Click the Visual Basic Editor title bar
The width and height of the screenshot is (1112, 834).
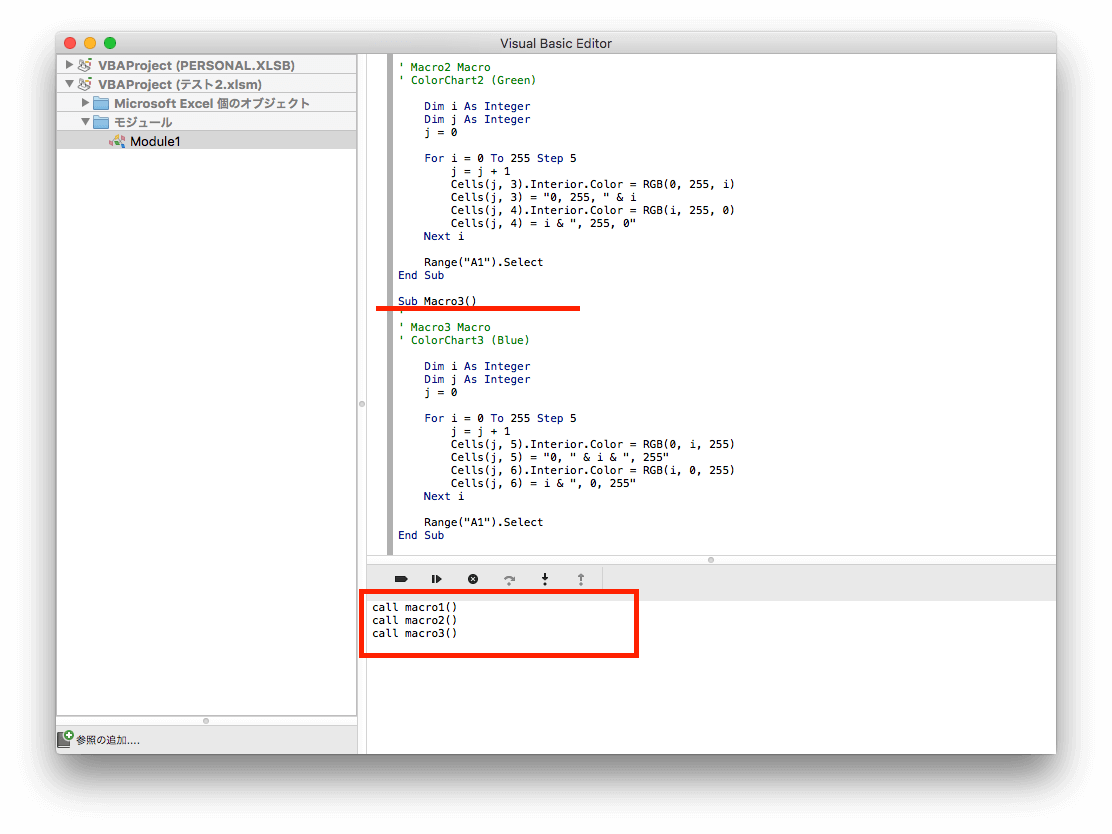click(x=556, y=43)
